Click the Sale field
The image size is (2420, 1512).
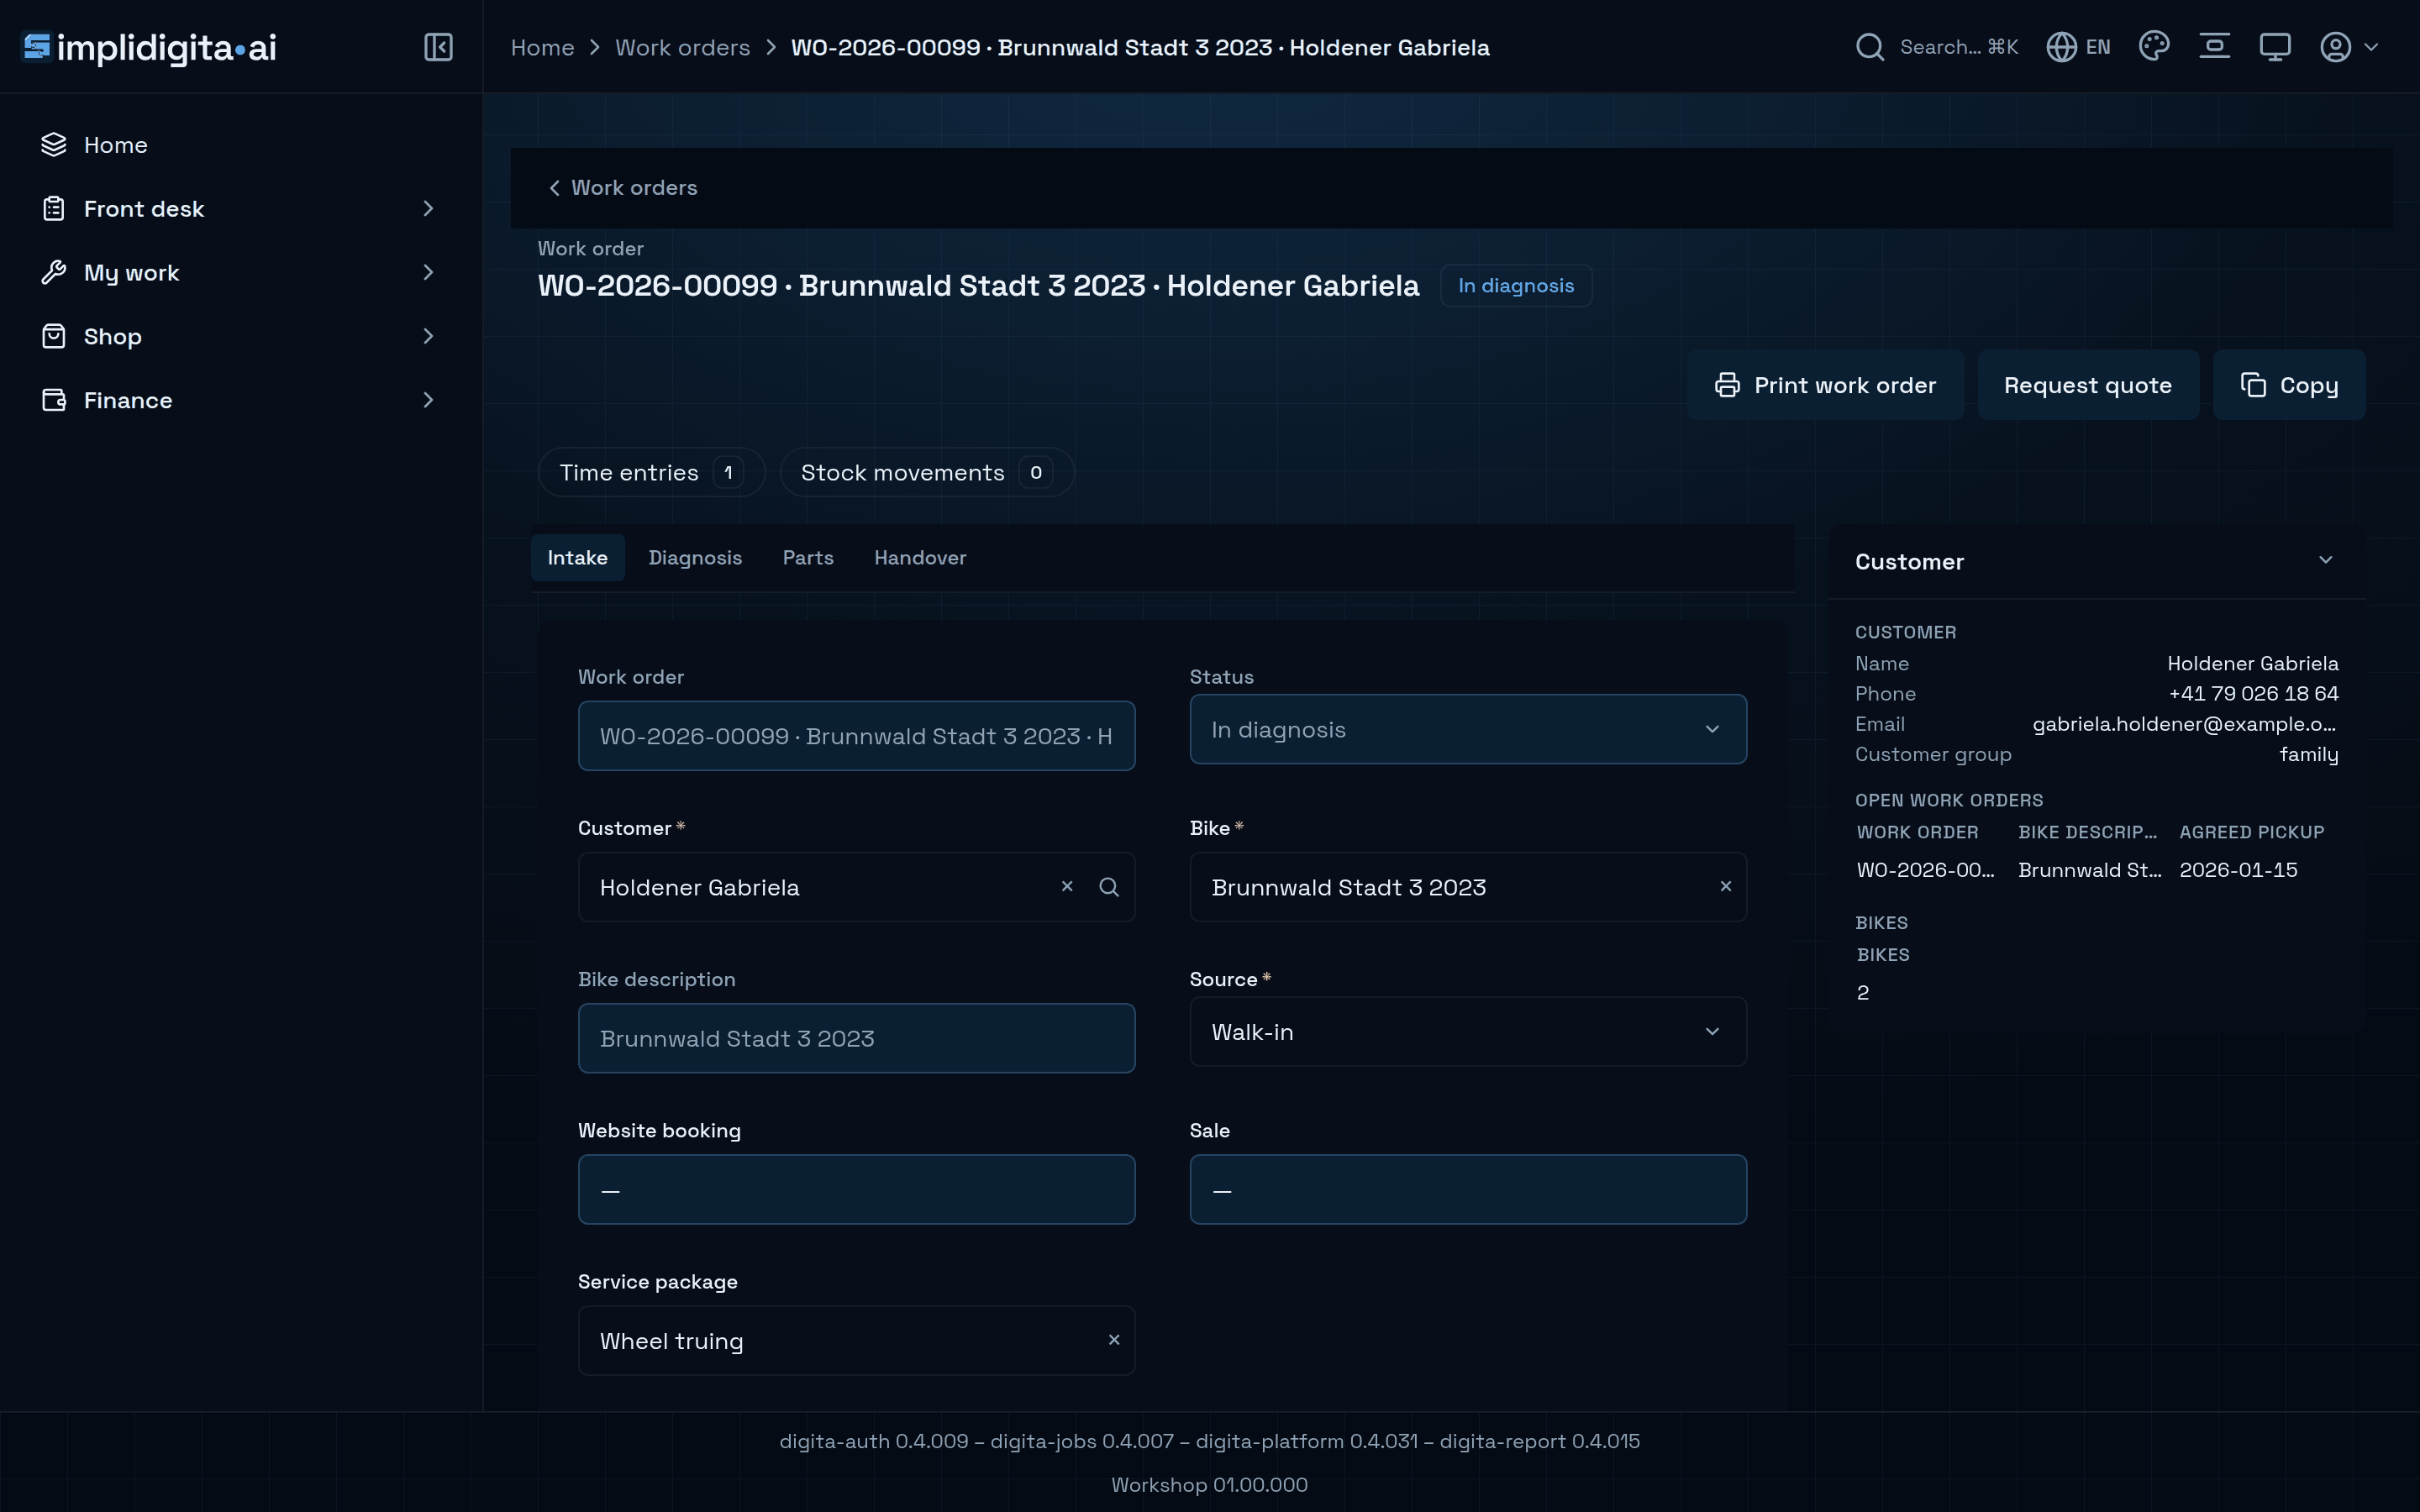[x=1468, y=1189]
